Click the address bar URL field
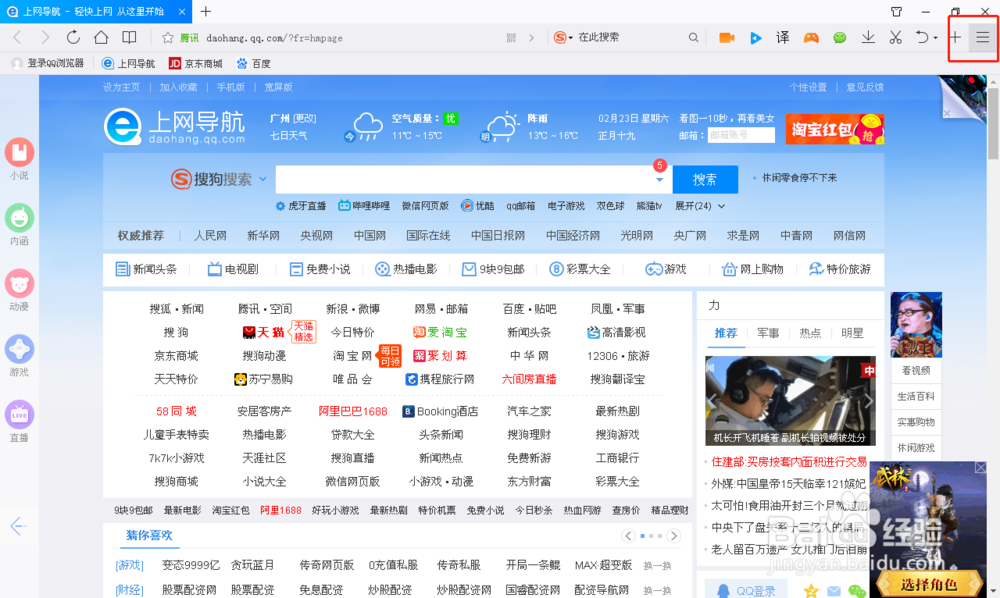1000x598 pixels. (353, 38)
